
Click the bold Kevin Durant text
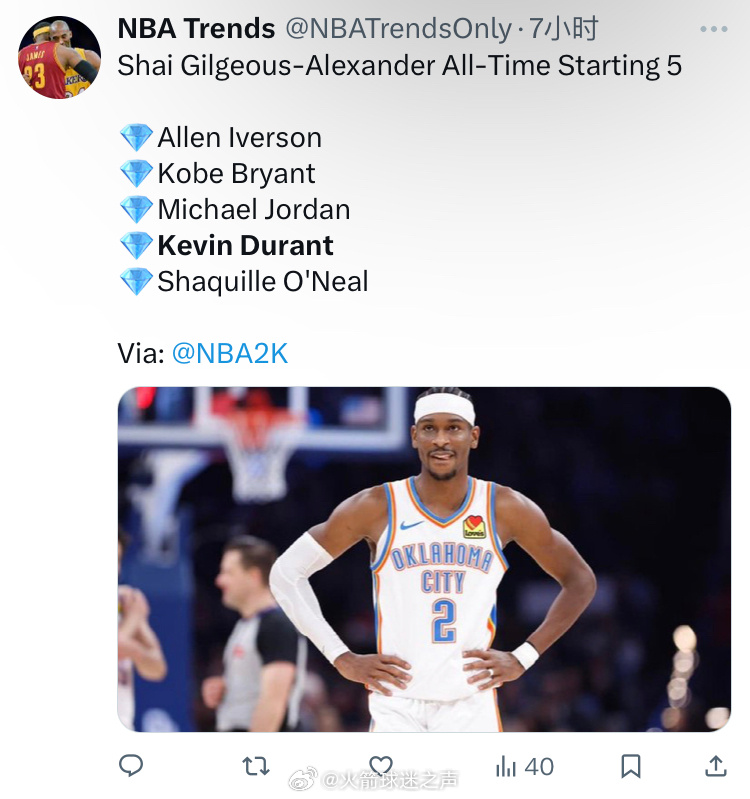(245, 245)
